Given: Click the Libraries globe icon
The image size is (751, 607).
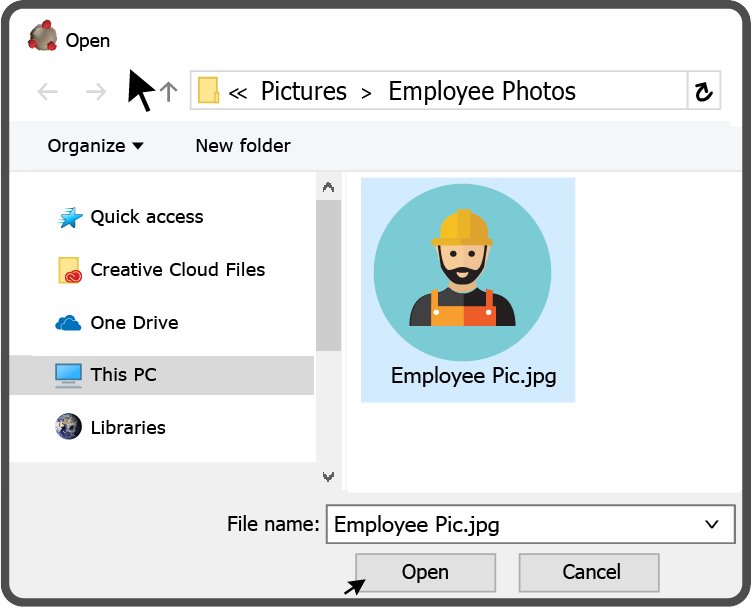Looking at the screenshot, I should click(68, 426).
